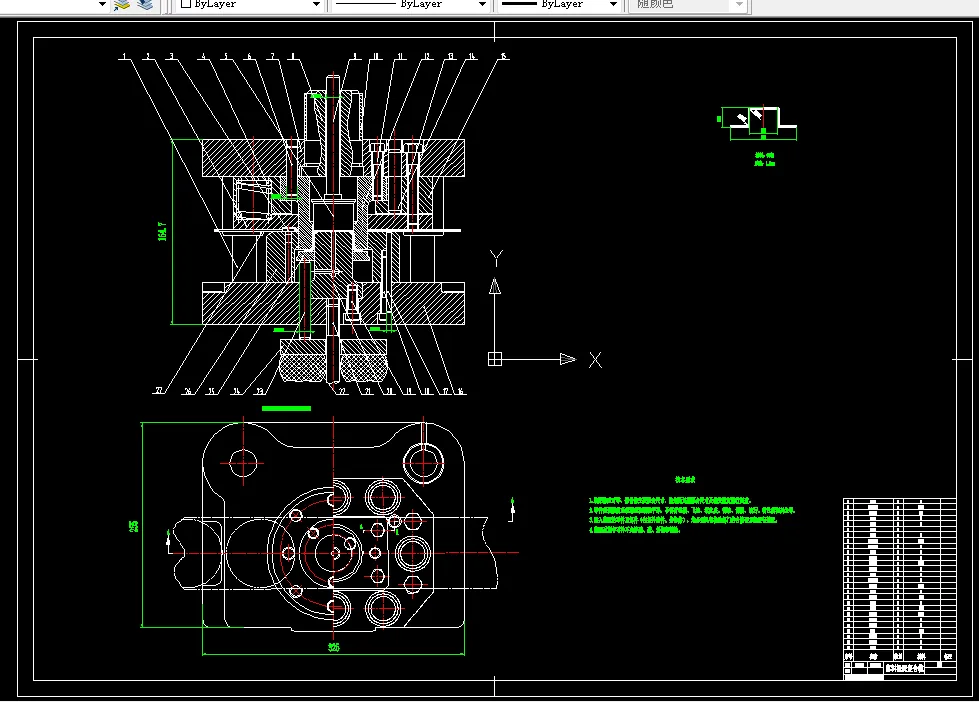Select the parts list table in title block

899,580
